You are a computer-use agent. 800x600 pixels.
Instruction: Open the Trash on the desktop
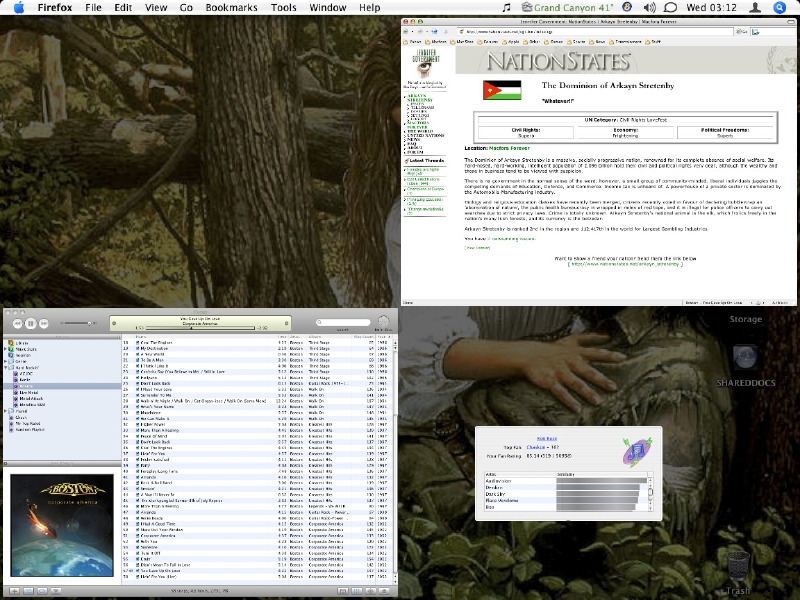click(738, 567)
